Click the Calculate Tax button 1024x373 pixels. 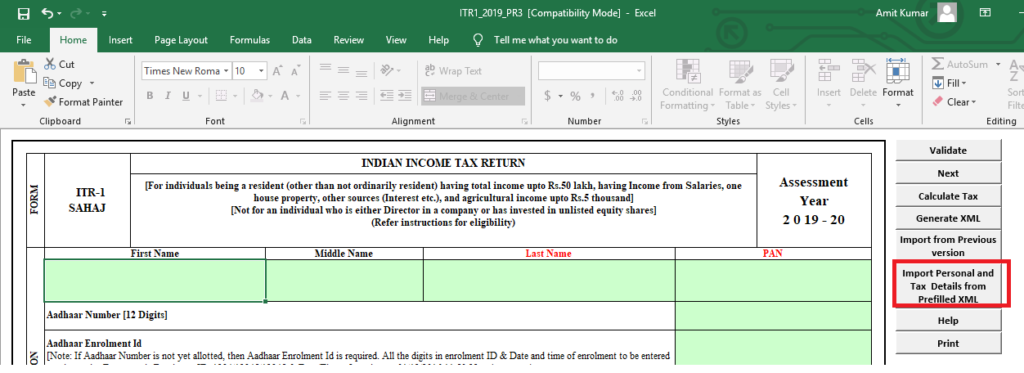tap(948, 196)
